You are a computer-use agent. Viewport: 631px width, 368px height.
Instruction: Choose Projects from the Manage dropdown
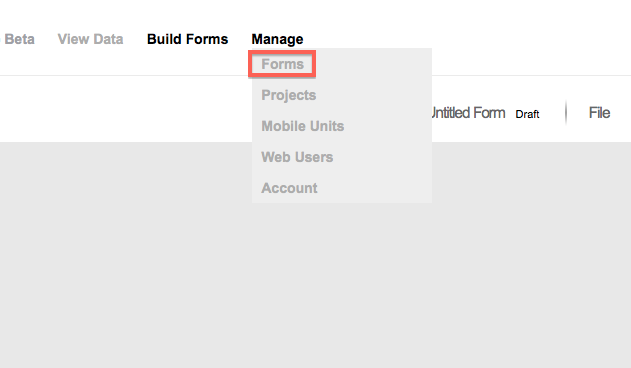coord(289,95)
